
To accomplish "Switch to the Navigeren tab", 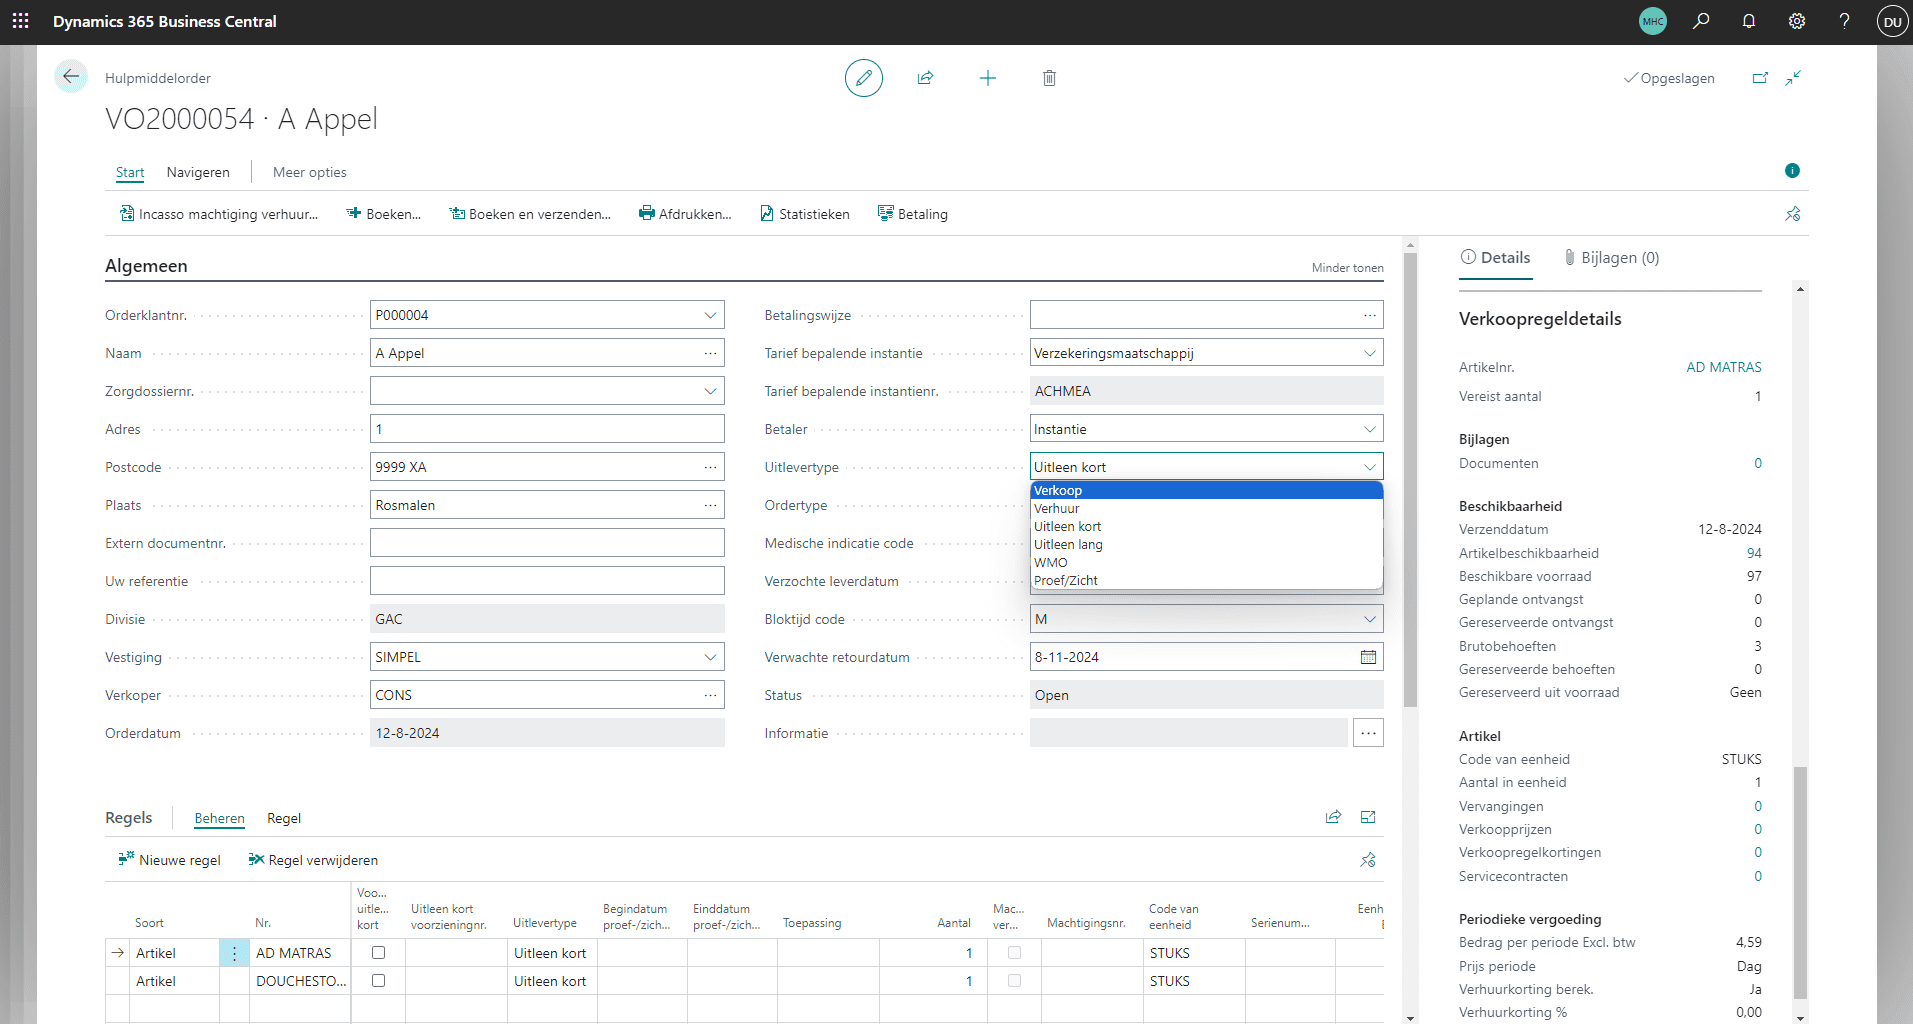I will point(198,172).
